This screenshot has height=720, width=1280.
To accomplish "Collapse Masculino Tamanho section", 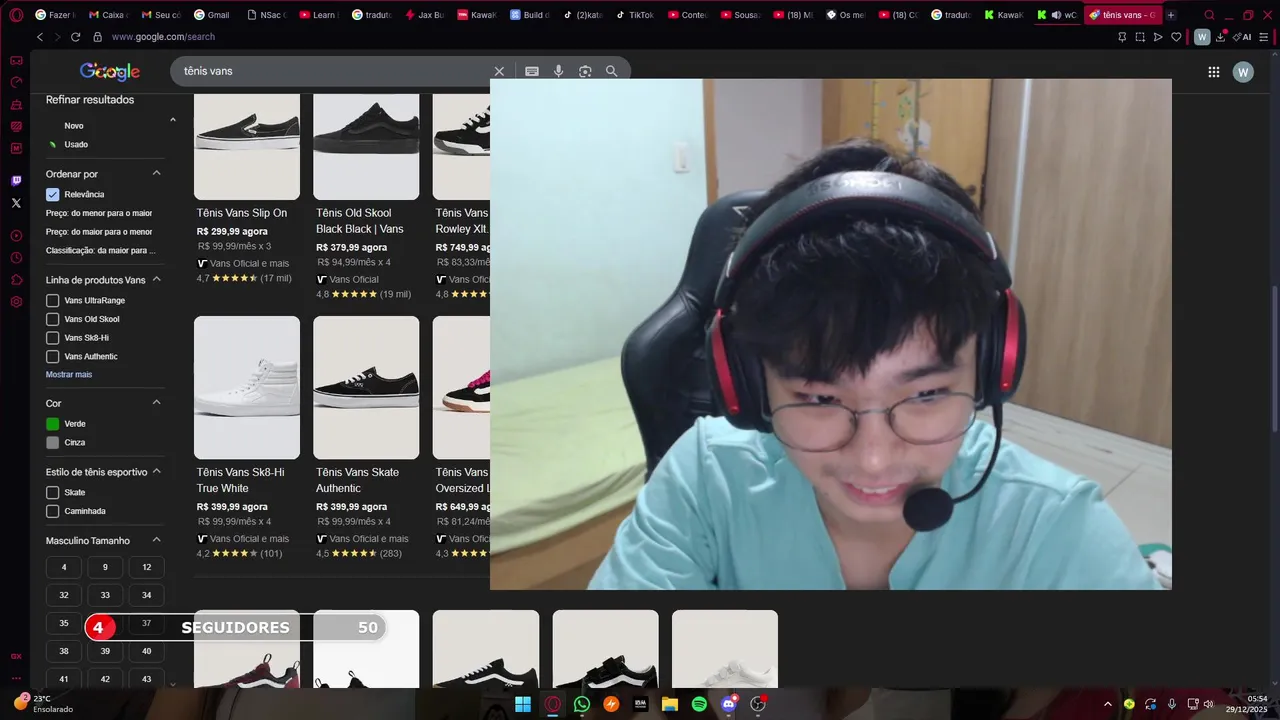I will pos(157,540).
